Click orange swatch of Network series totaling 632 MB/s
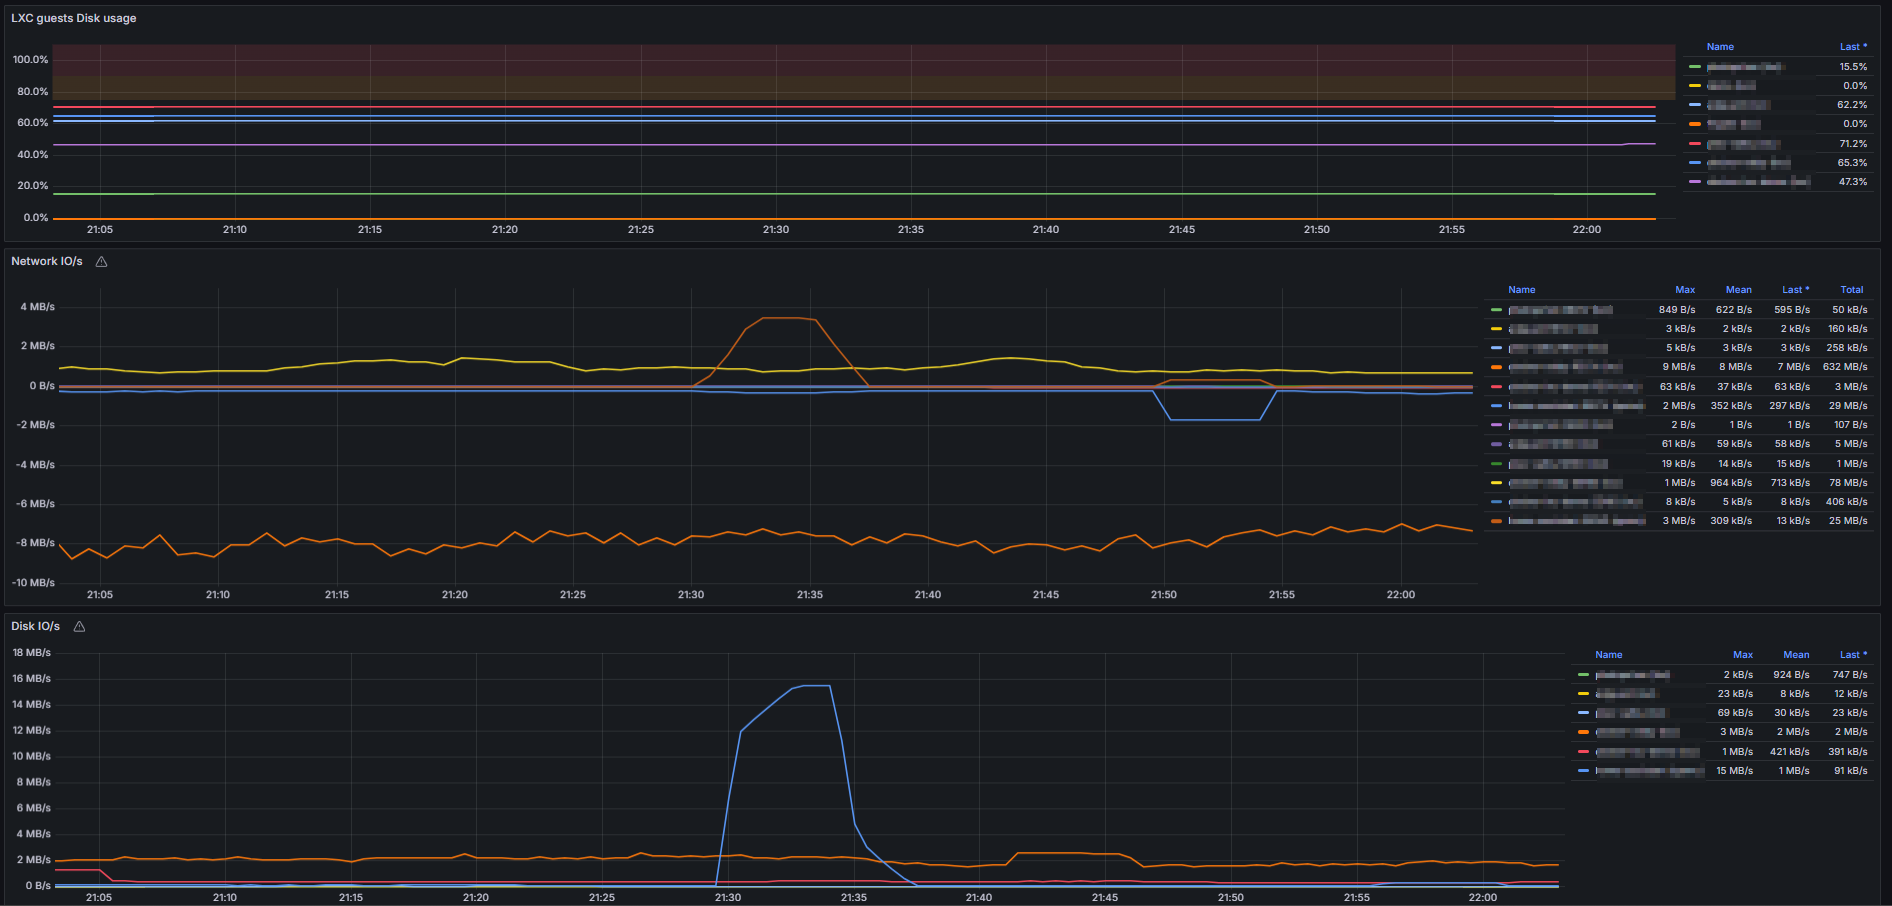1892x906 pixels. [1496, 367]
